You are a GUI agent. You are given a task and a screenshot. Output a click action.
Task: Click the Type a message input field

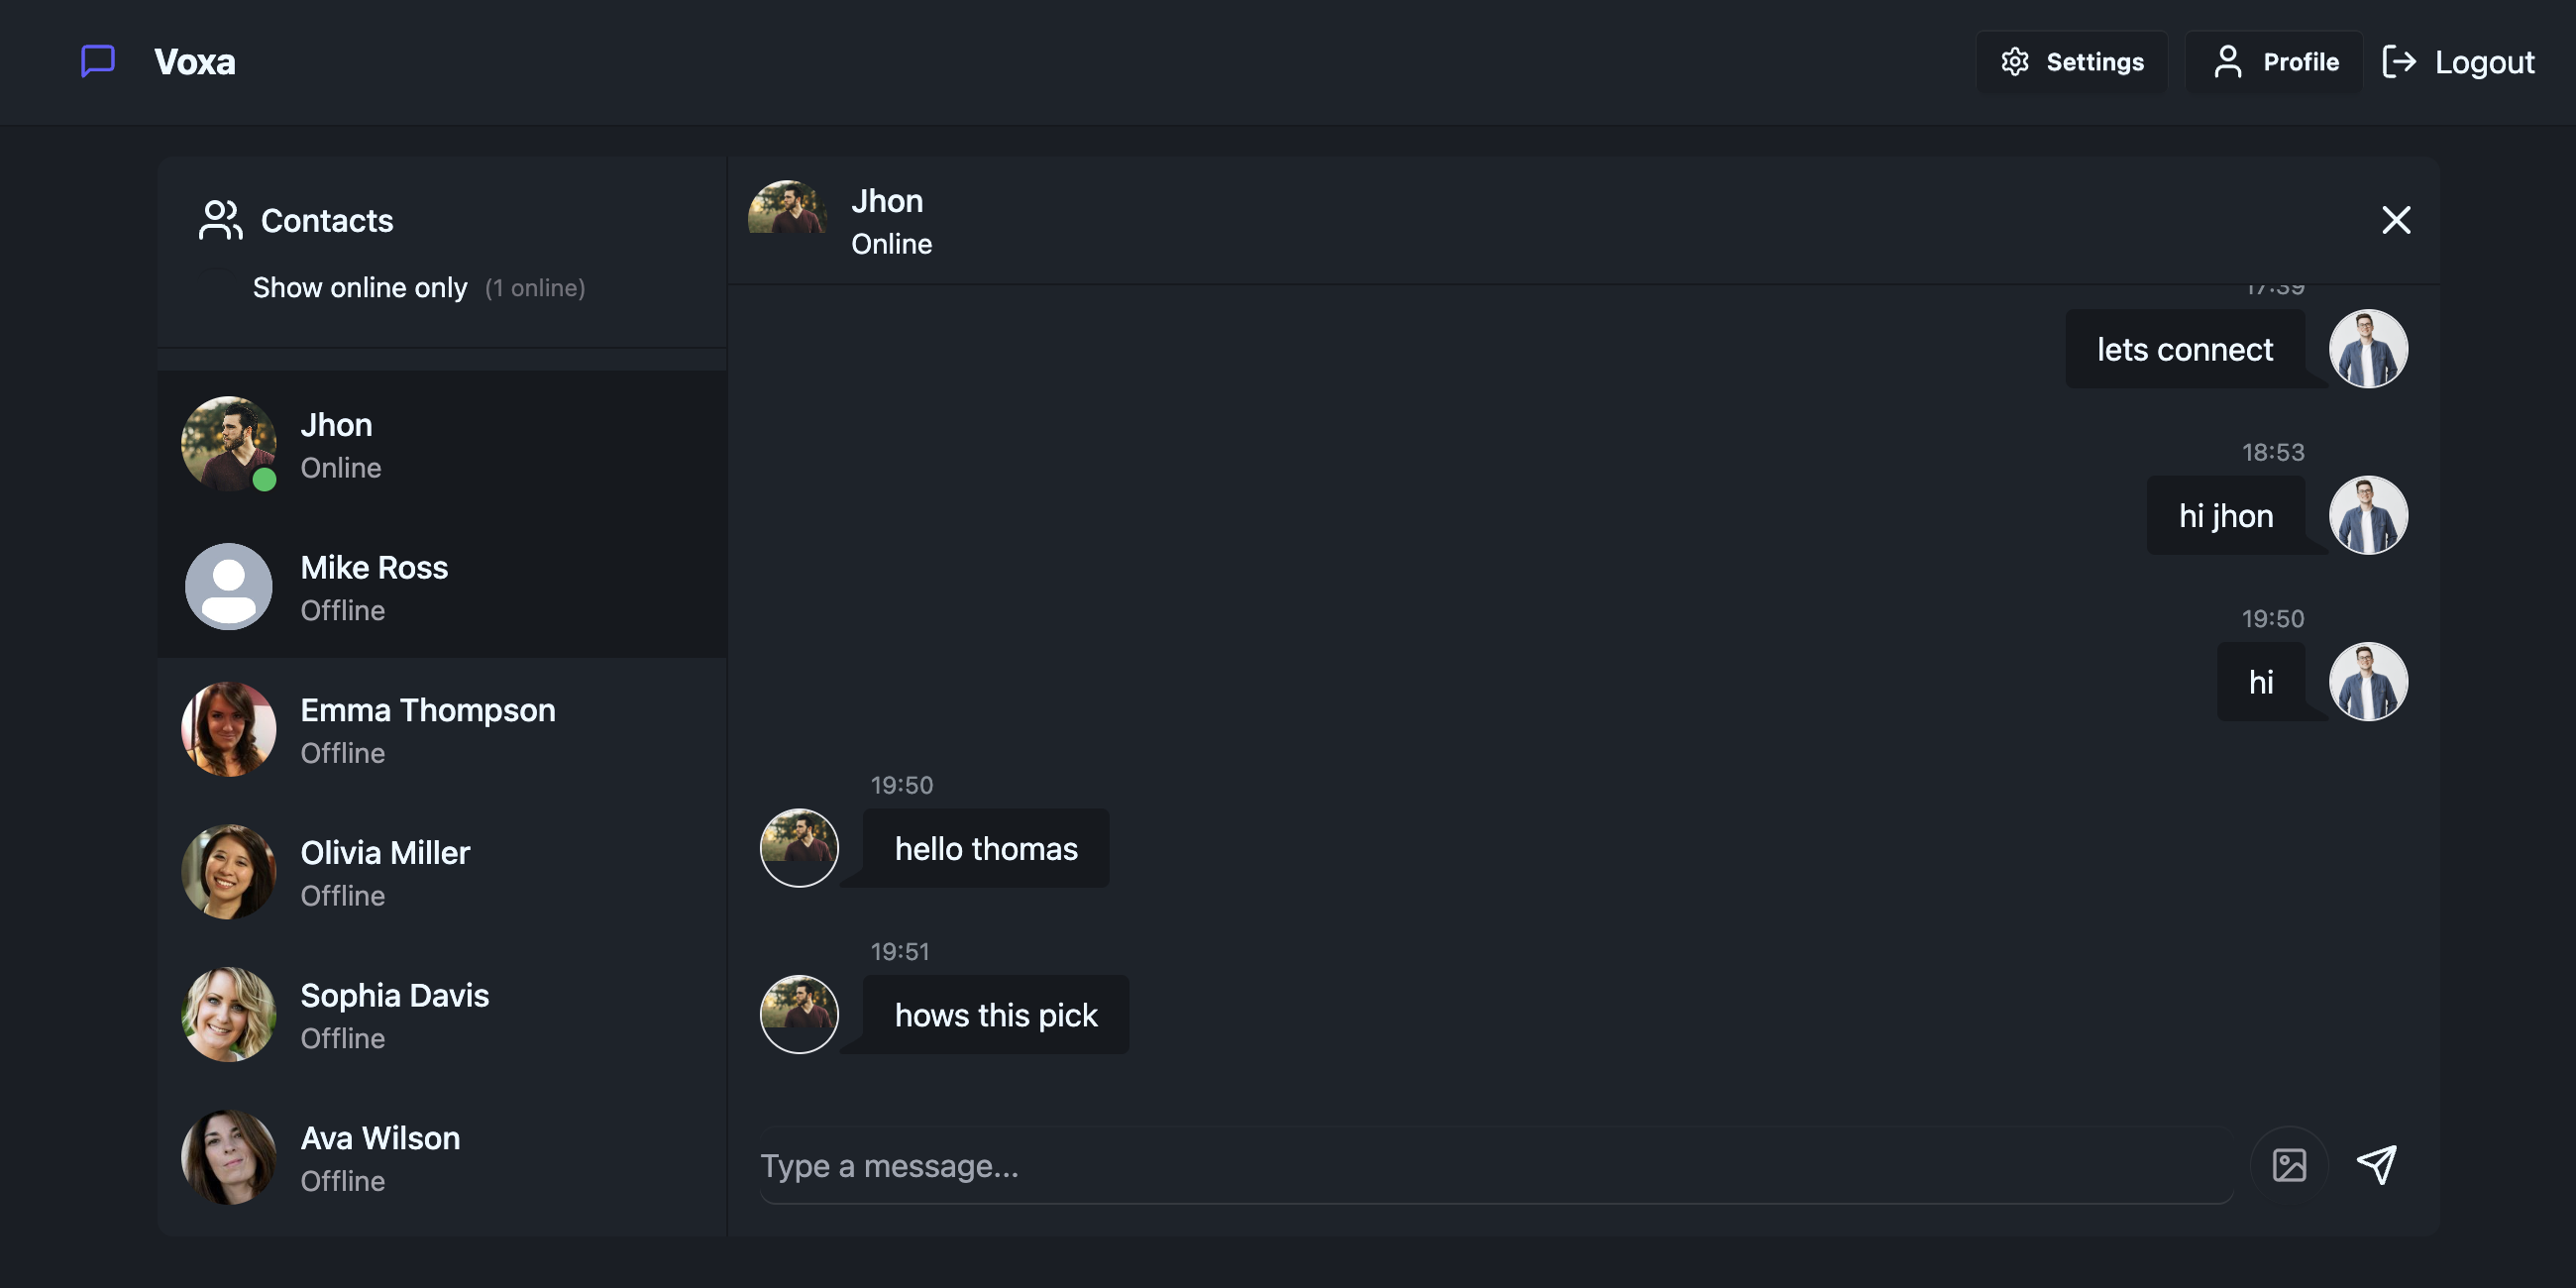[1400, 1165]
